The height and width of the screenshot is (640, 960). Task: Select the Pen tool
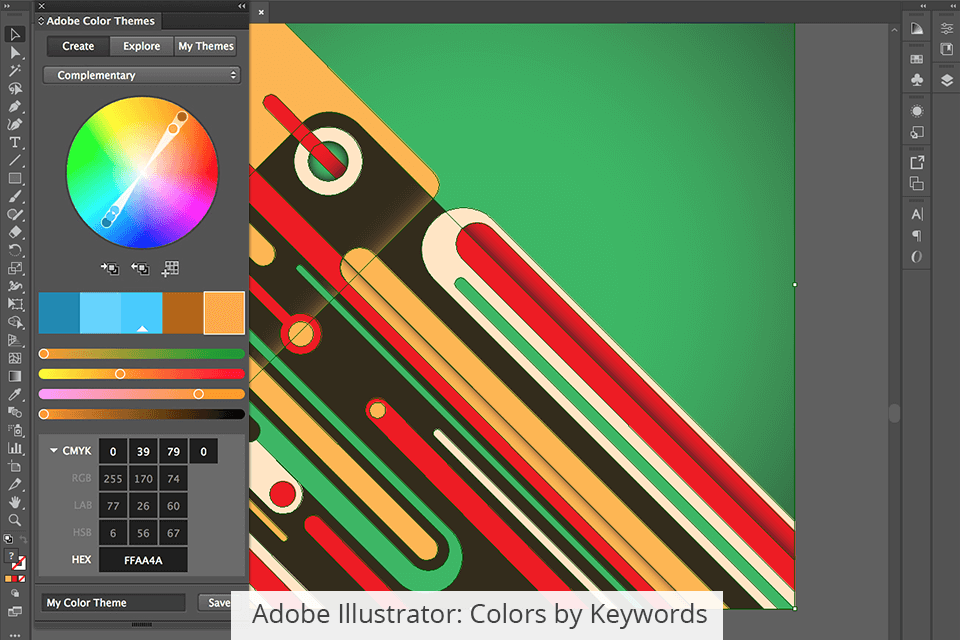pos(15,107)
